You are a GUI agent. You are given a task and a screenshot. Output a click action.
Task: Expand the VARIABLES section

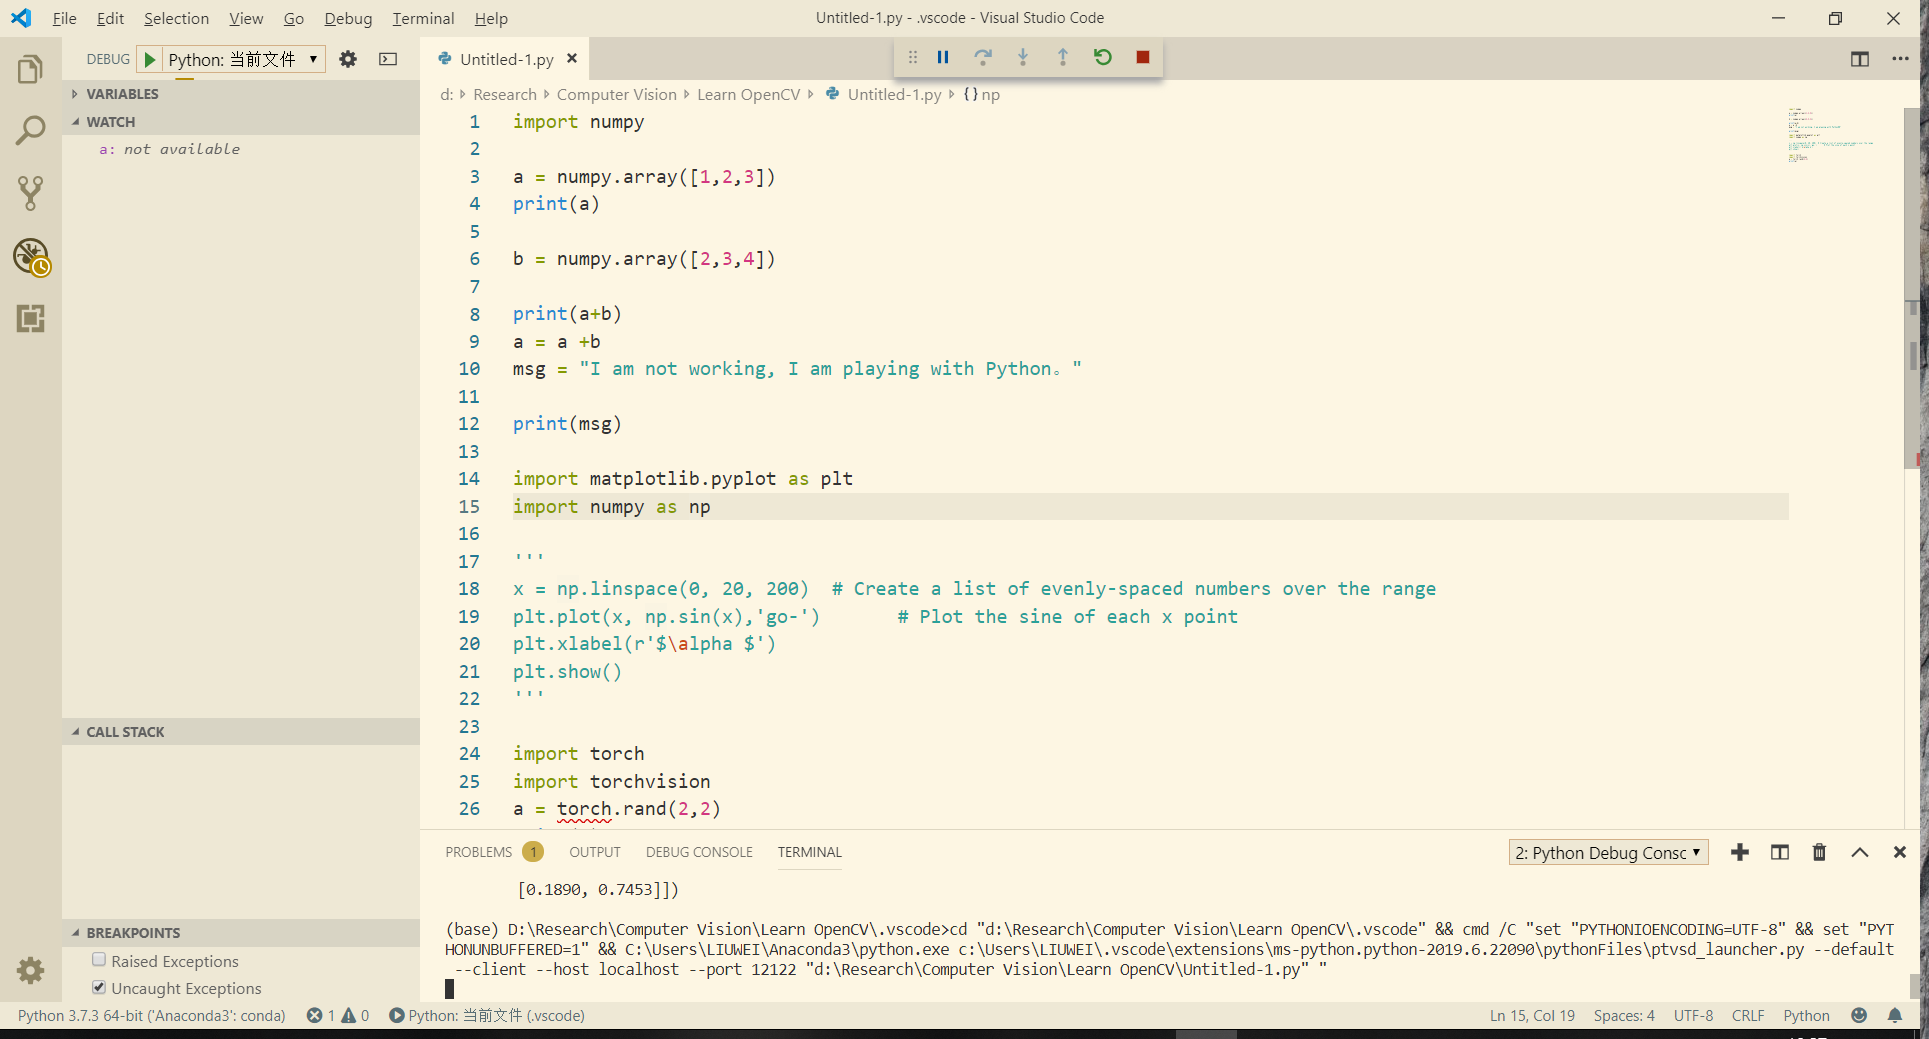241,94
